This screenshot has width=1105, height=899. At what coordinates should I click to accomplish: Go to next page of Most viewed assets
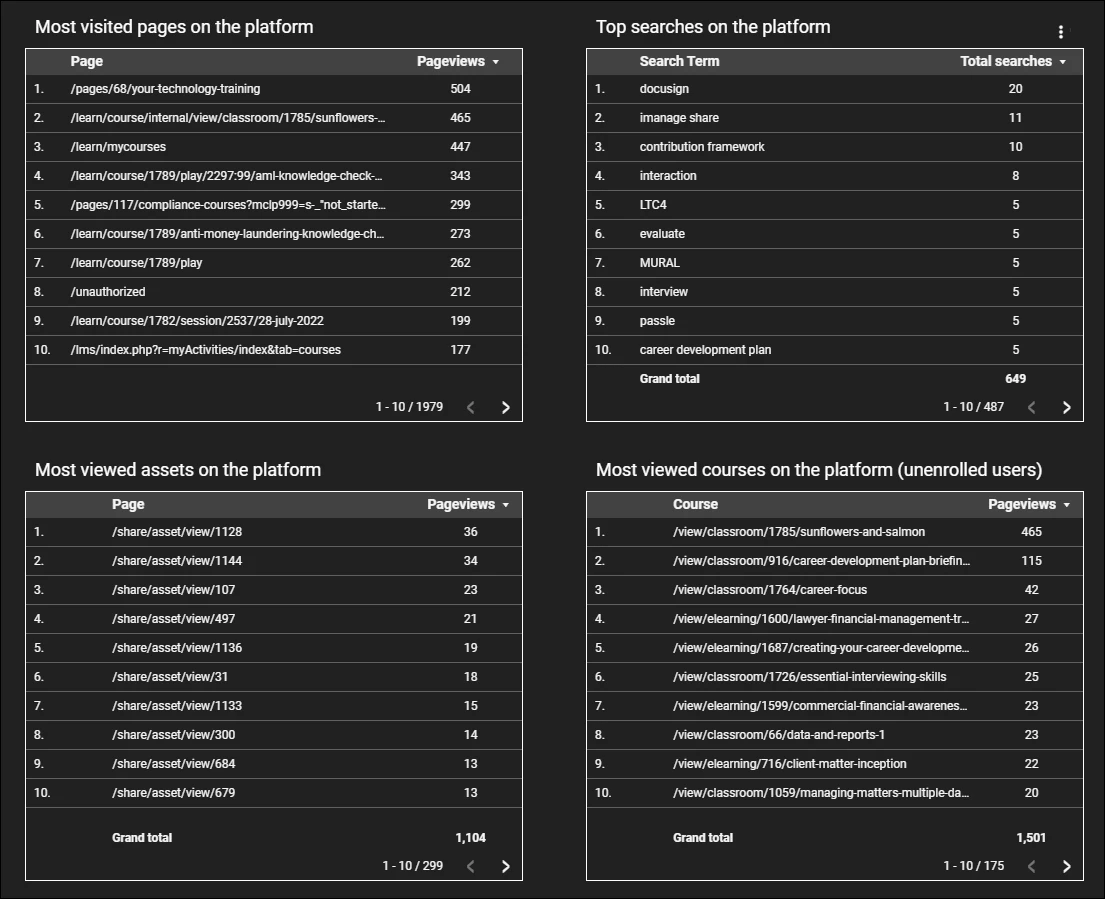point(505,866)
